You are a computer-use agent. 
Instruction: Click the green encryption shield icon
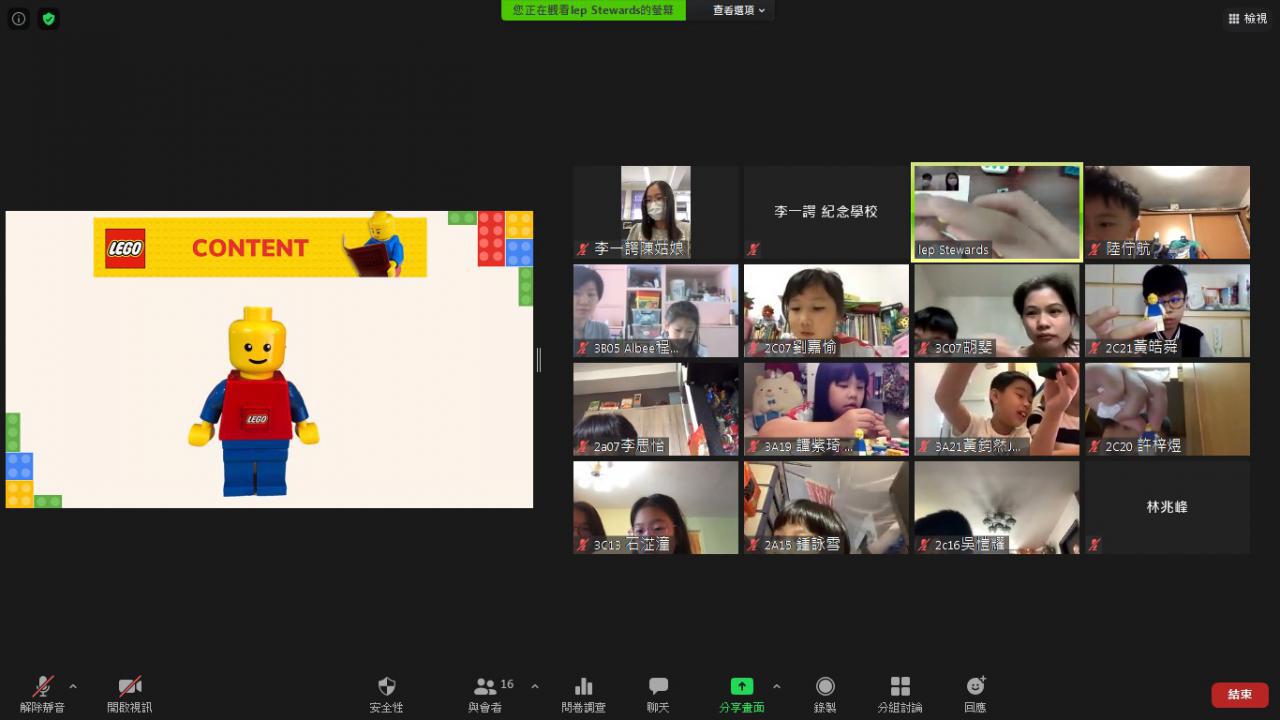tap(48, 18)
